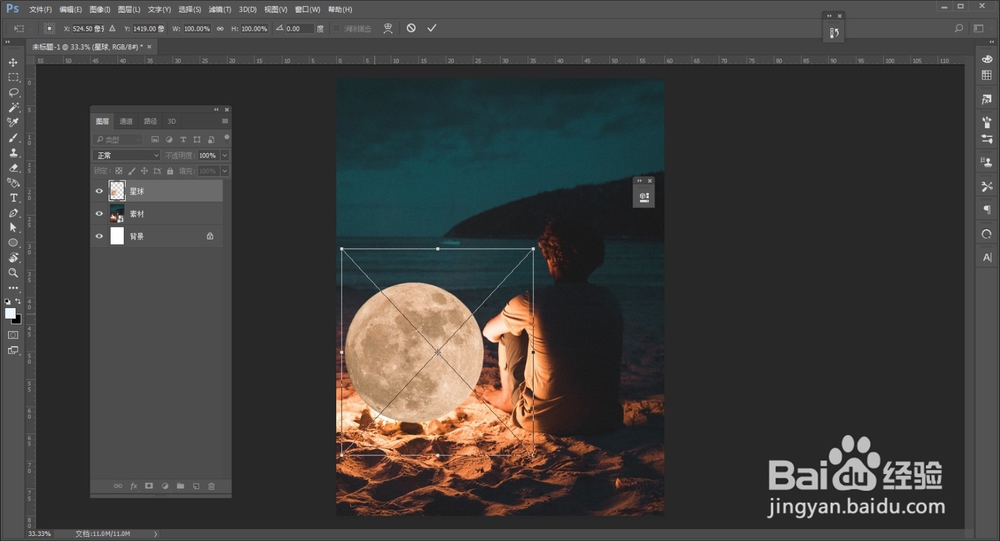Create new adjustment layer icon
The height and width of the screenshot is (541, 1000).
tap(165, 486)
